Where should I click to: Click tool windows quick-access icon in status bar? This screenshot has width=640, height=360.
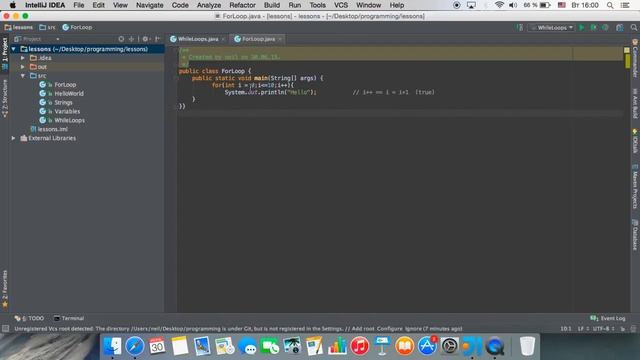pyautogui.click(x=5, y=329)
